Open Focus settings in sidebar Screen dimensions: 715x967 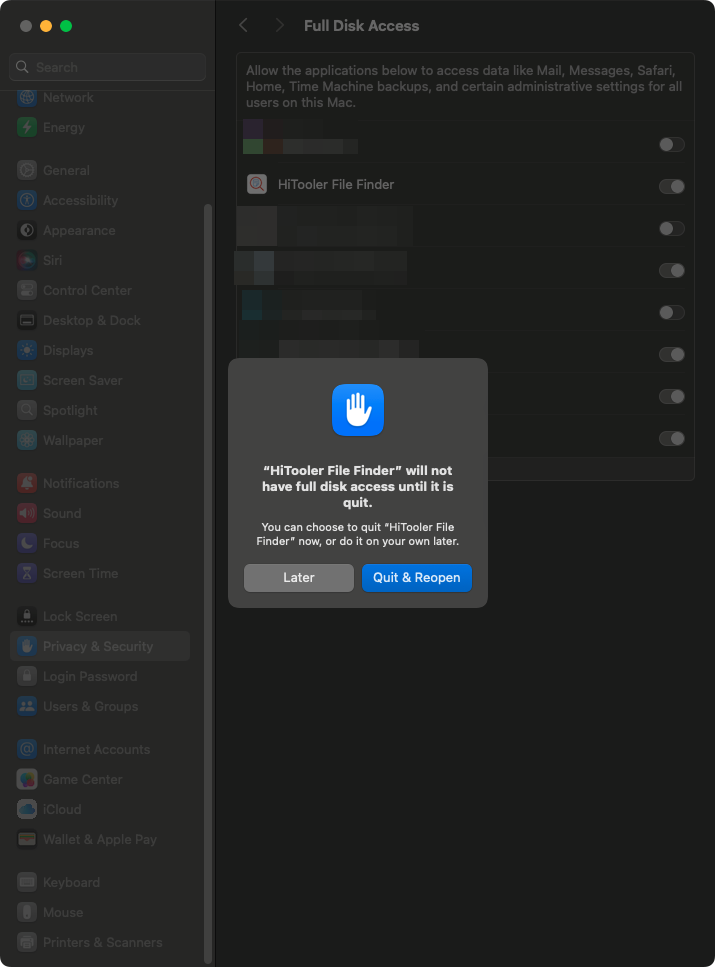(60, 543)
